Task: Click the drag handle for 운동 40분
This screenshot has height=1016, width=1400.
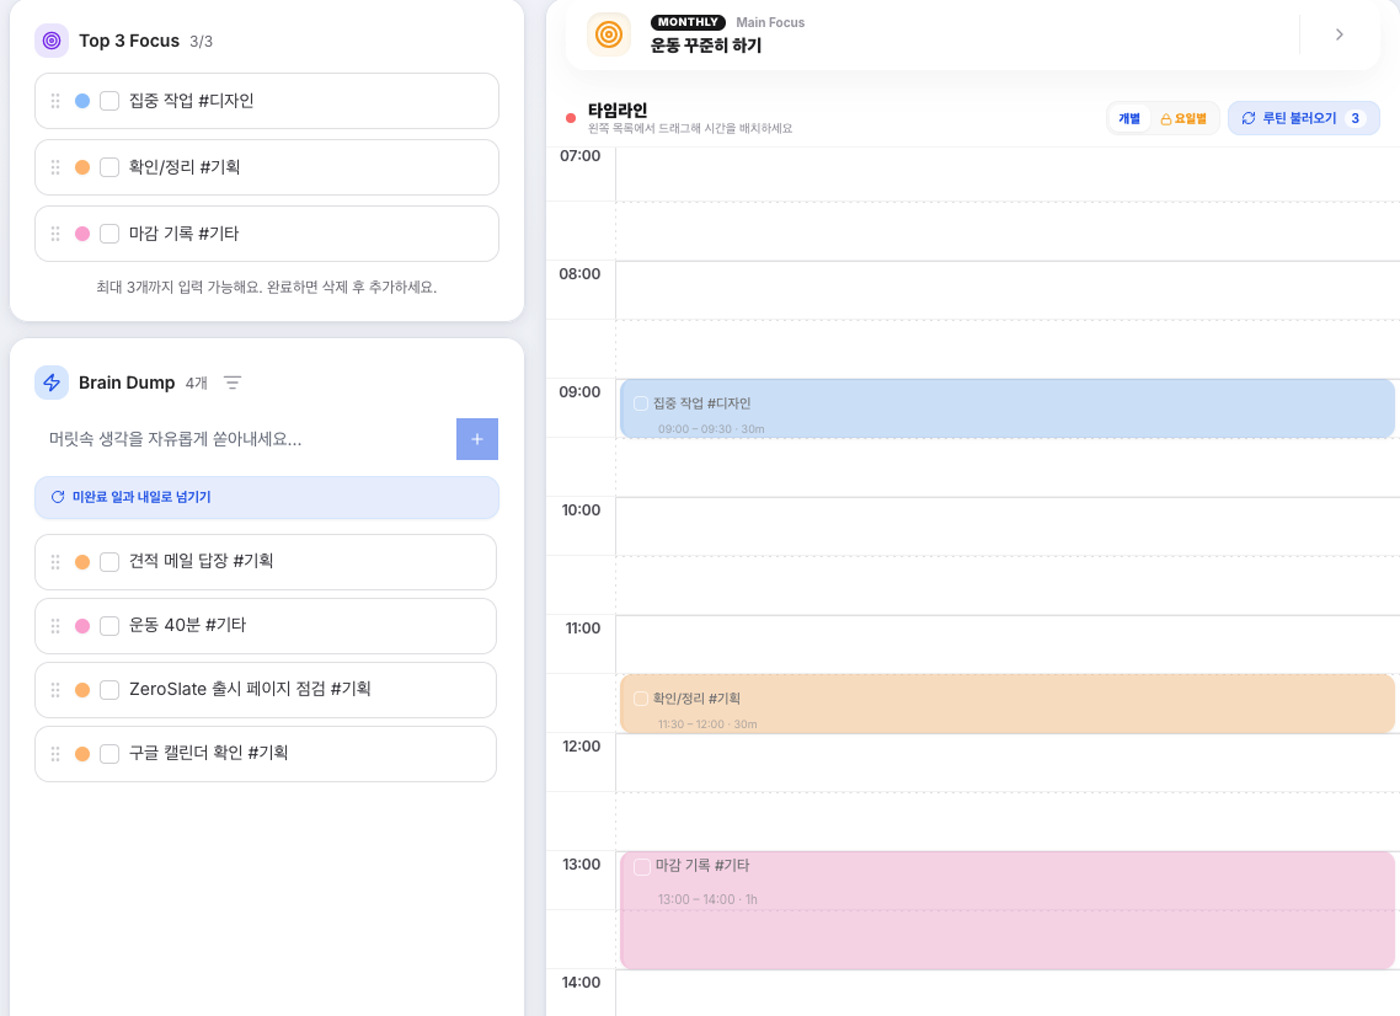Action: (x=55, y=626)
